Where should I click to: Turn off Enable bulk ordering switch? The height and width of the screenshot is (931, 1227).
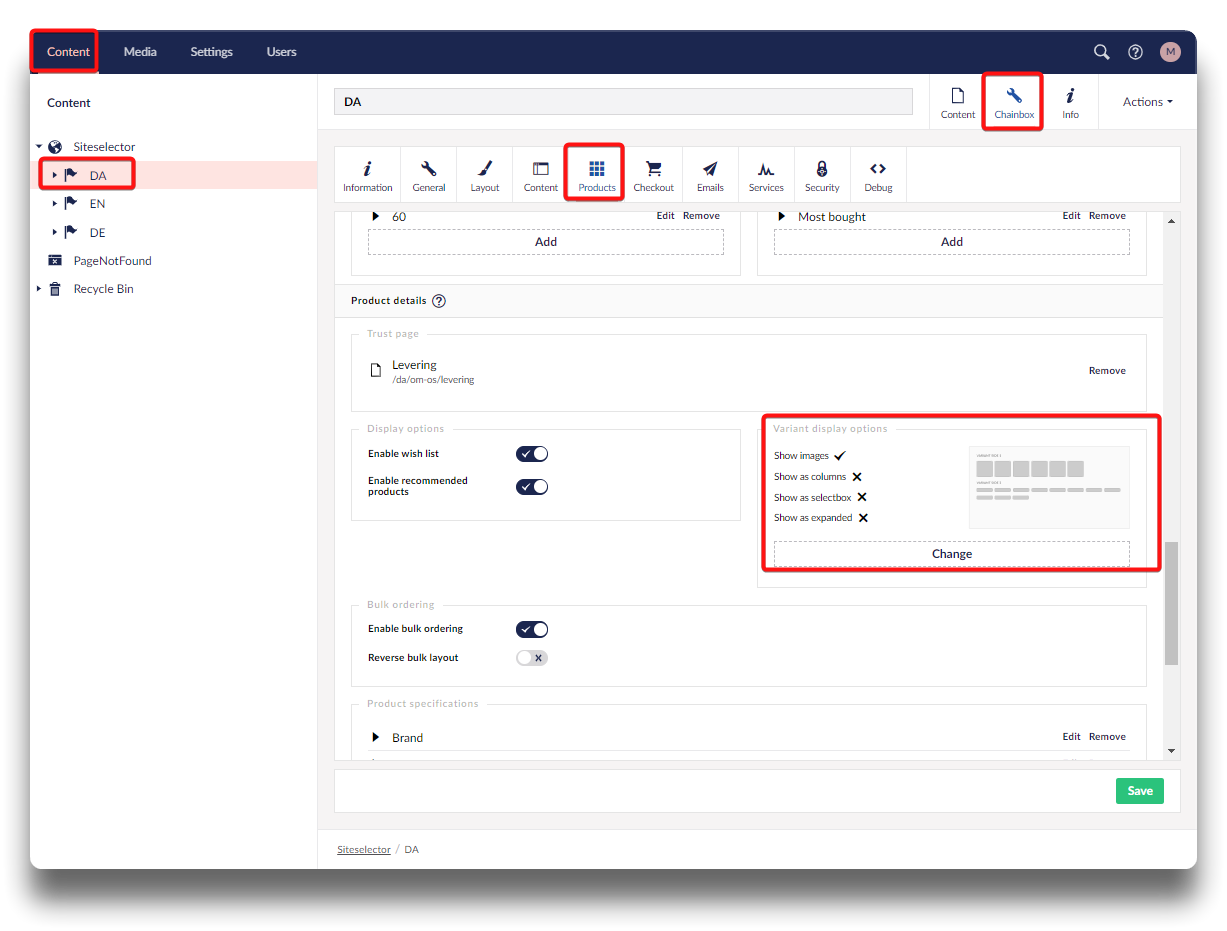(x=532, y=629)
